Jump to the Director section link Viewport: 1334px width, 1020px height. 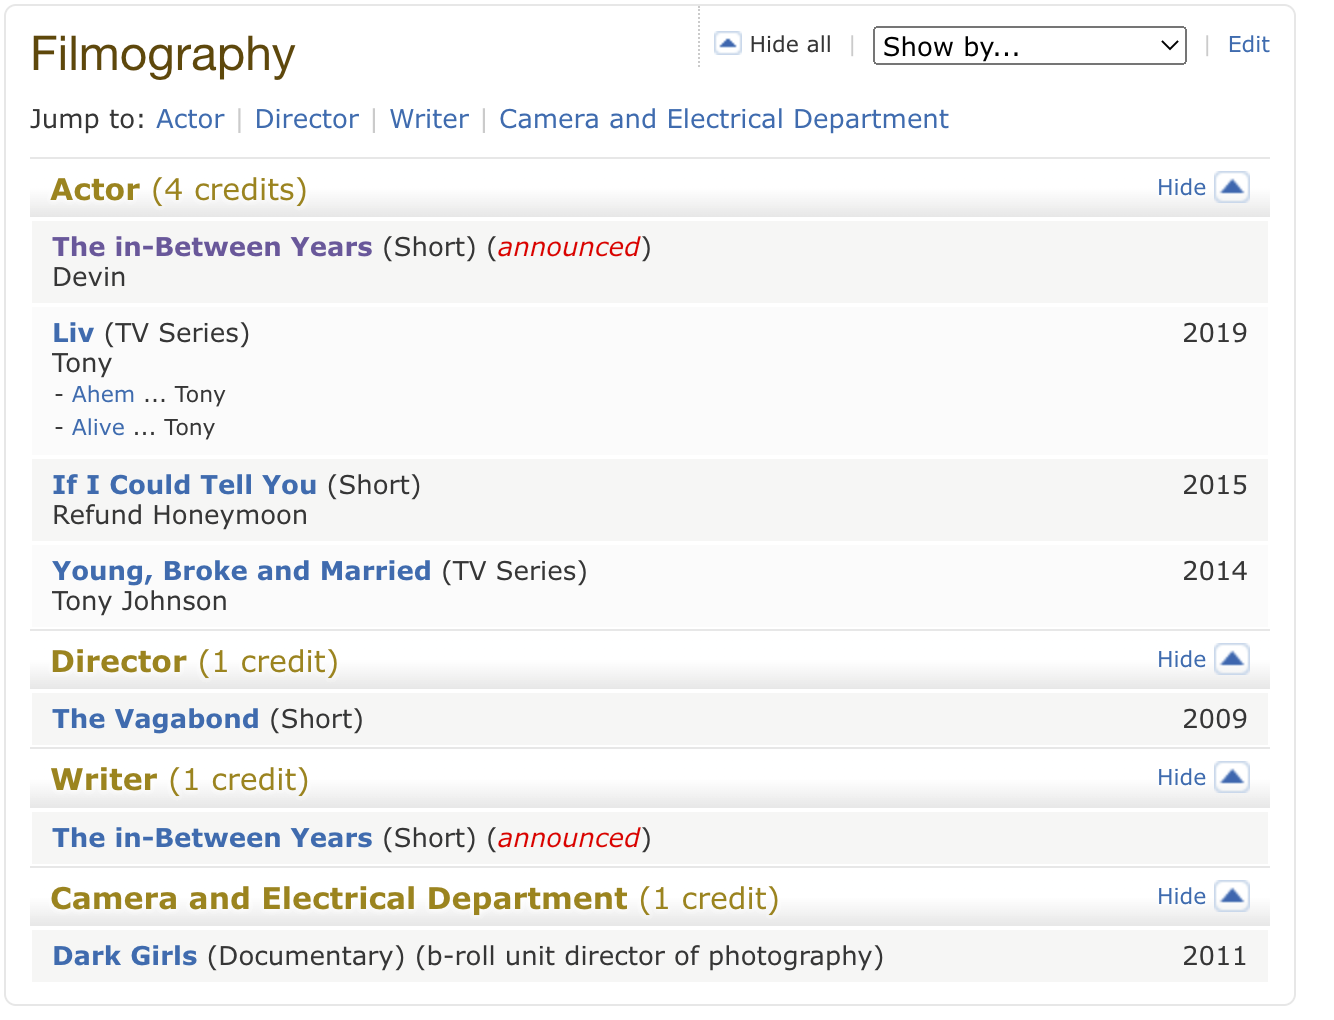click(x=307, y=119)
